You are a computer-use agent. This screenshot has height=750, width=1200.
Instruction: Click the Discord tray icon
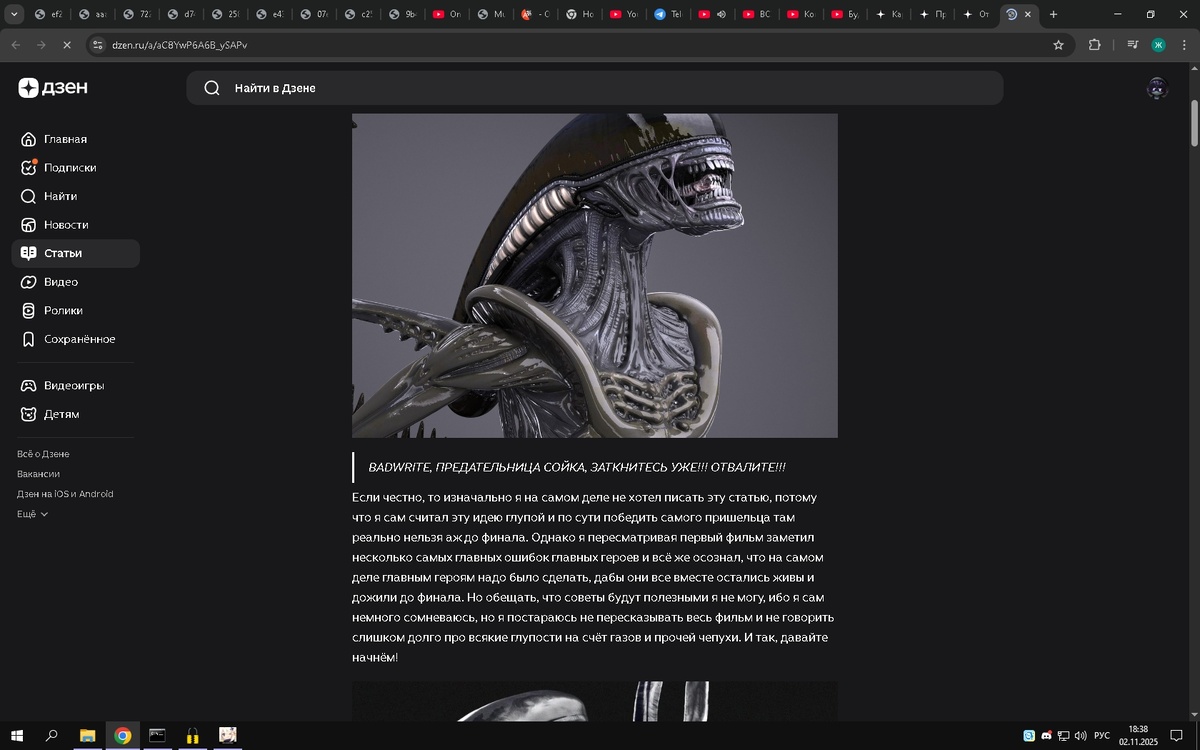pos(1046,736)
